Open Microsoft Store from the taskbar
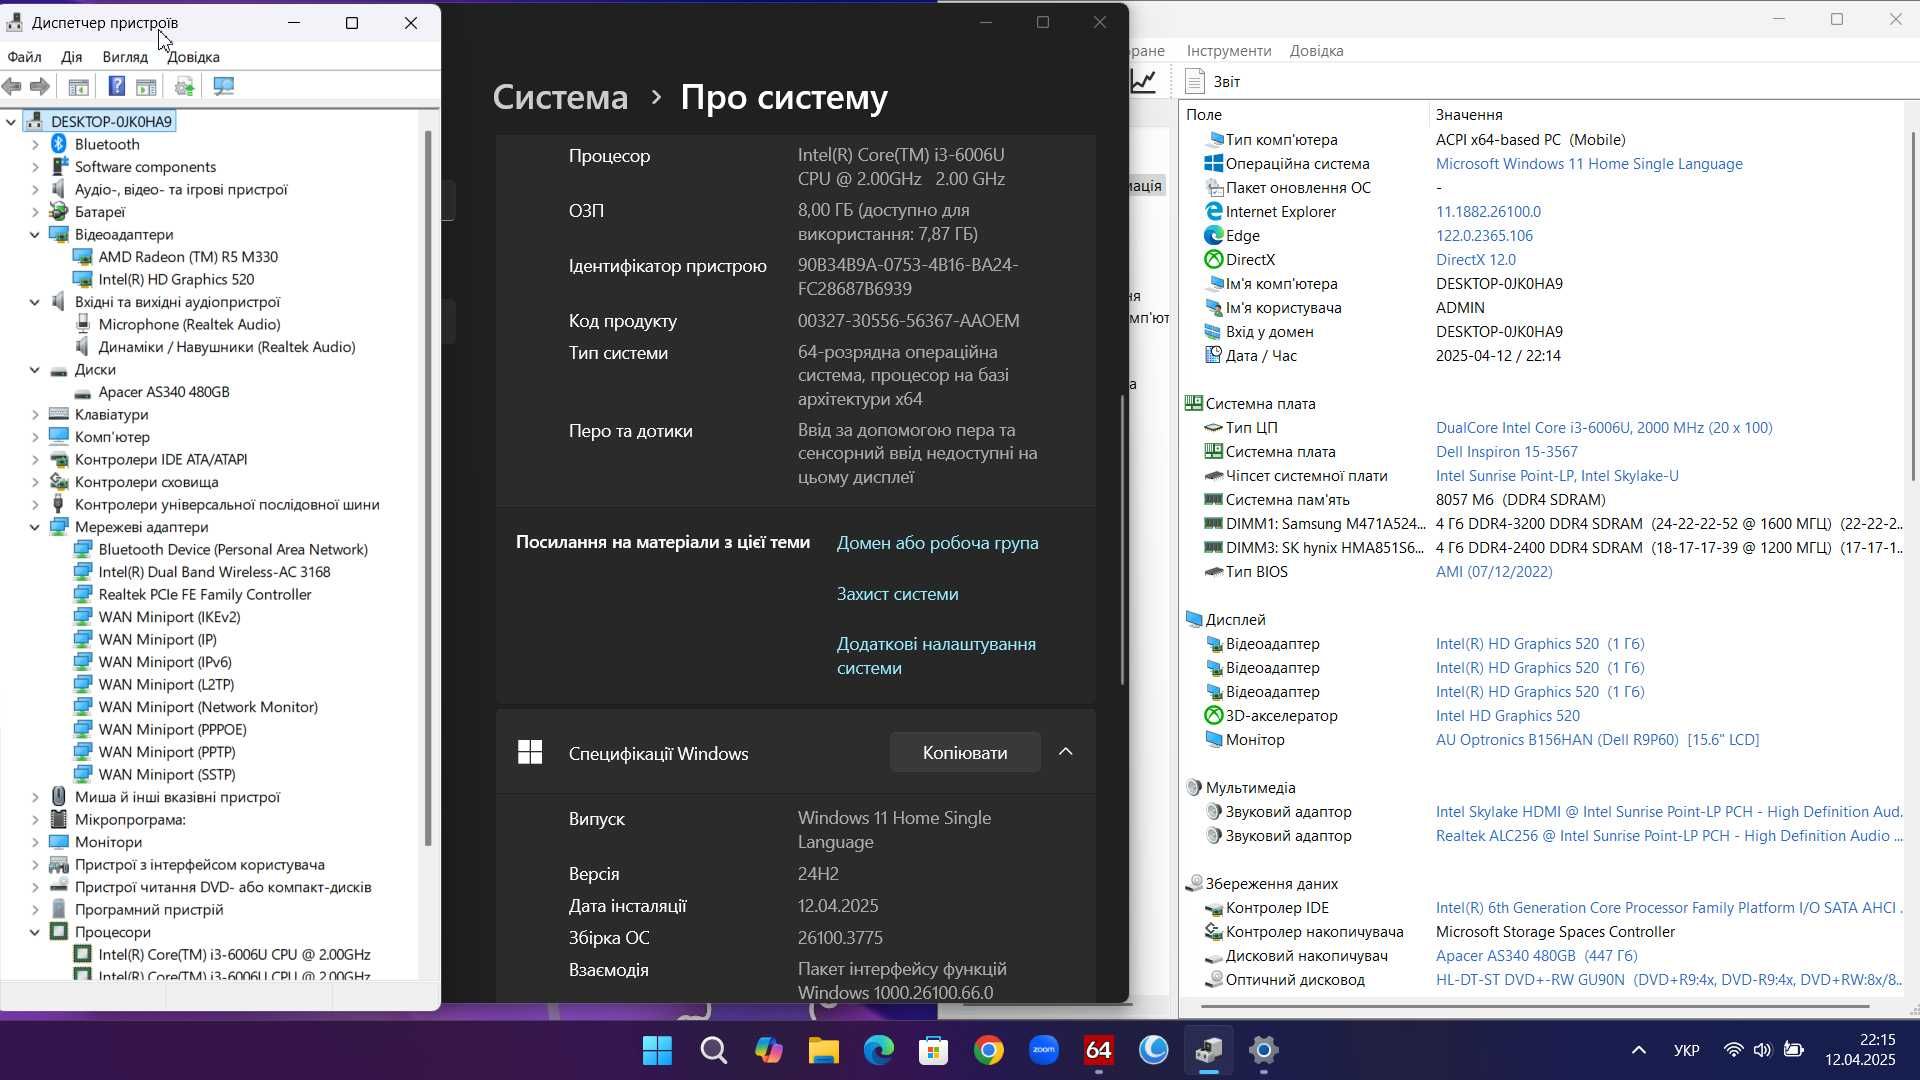The height and width of the screenshot is (1080, 1920). (x=934, y=1051)
